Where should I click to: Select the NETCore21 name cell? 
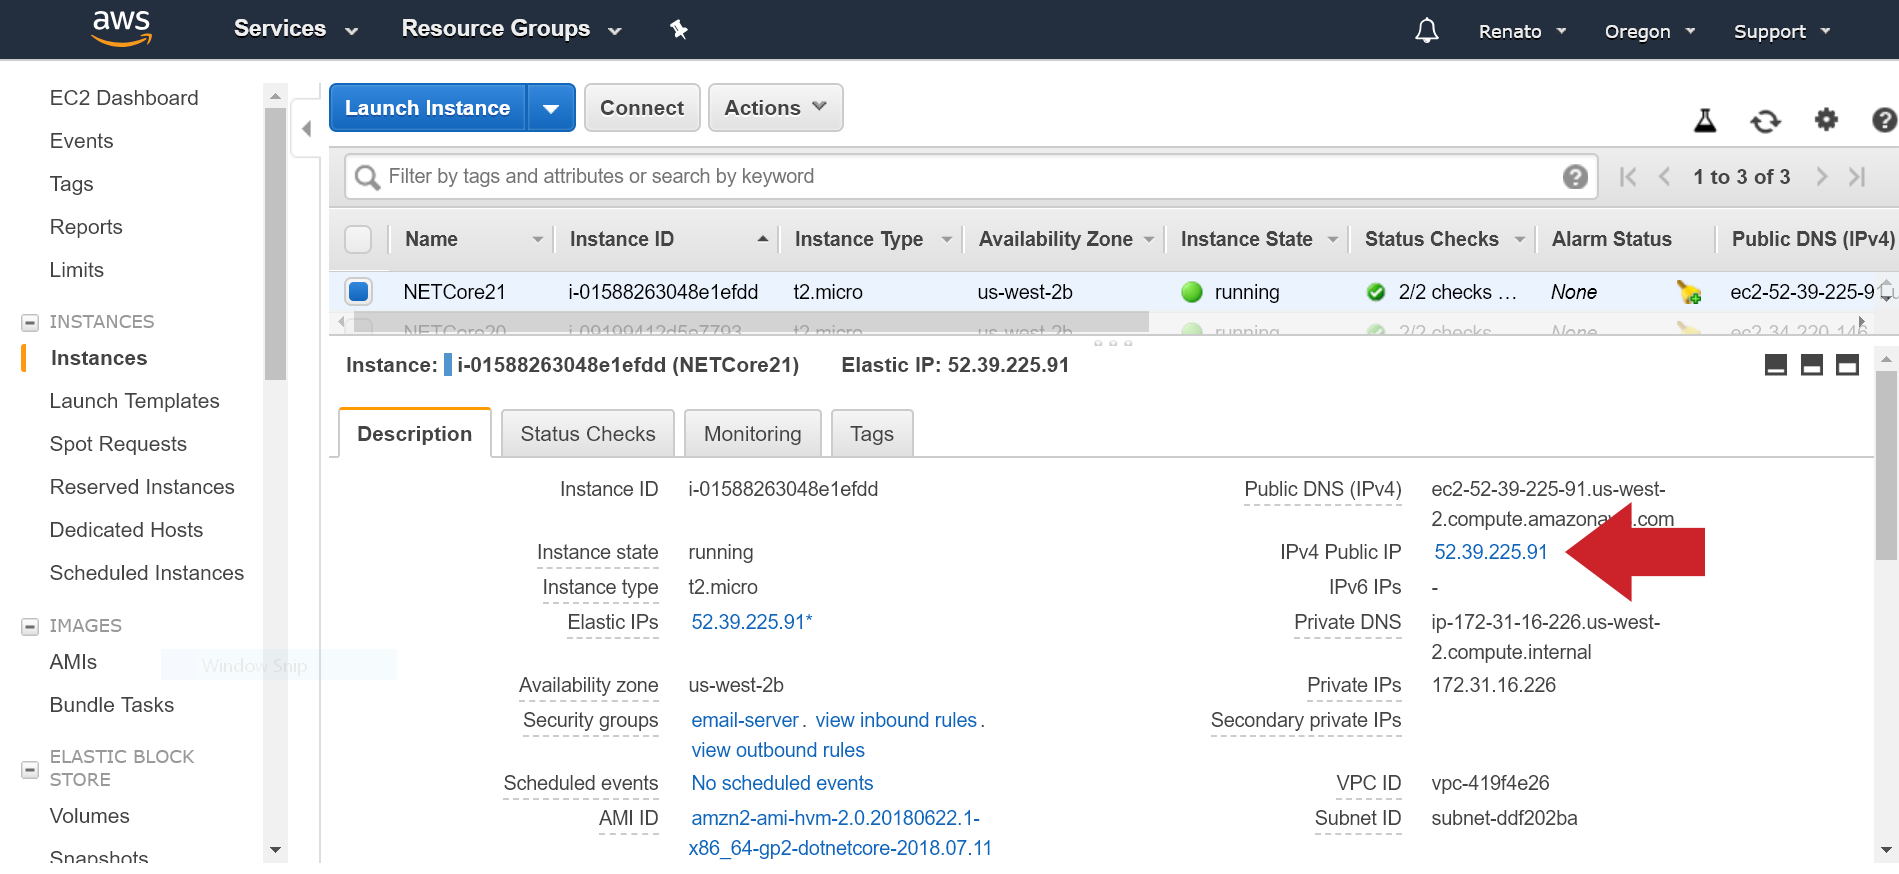(455, 292)
